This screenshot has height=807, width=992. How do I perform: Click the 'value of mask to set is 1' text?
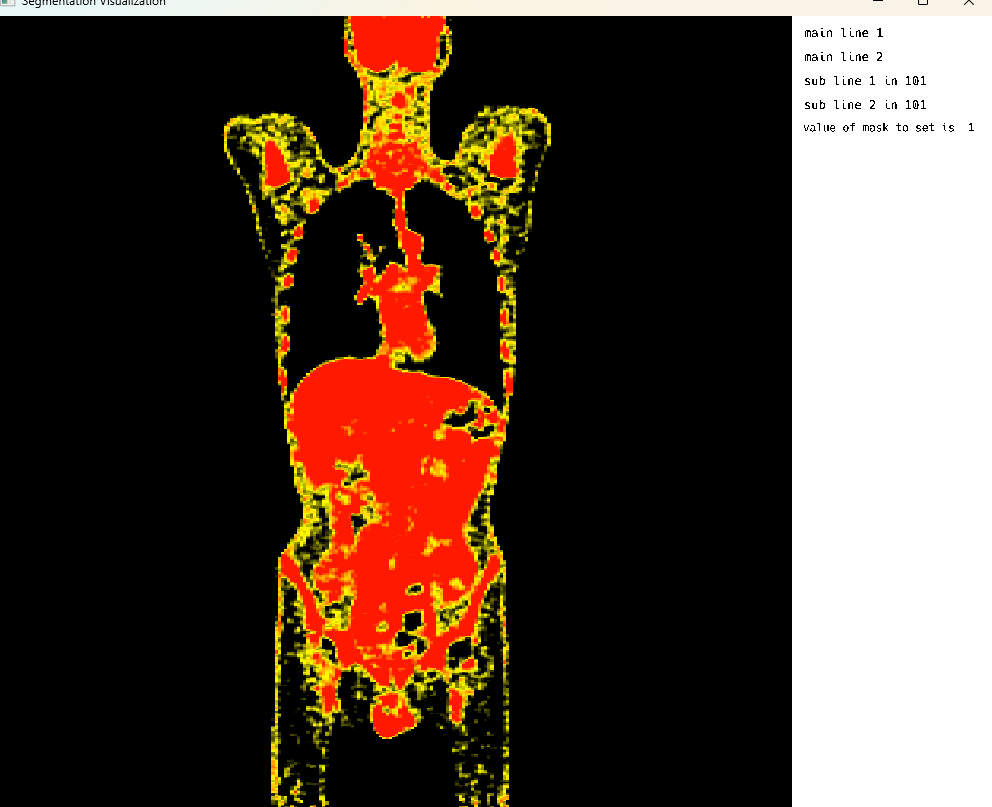tap(888, 128)
